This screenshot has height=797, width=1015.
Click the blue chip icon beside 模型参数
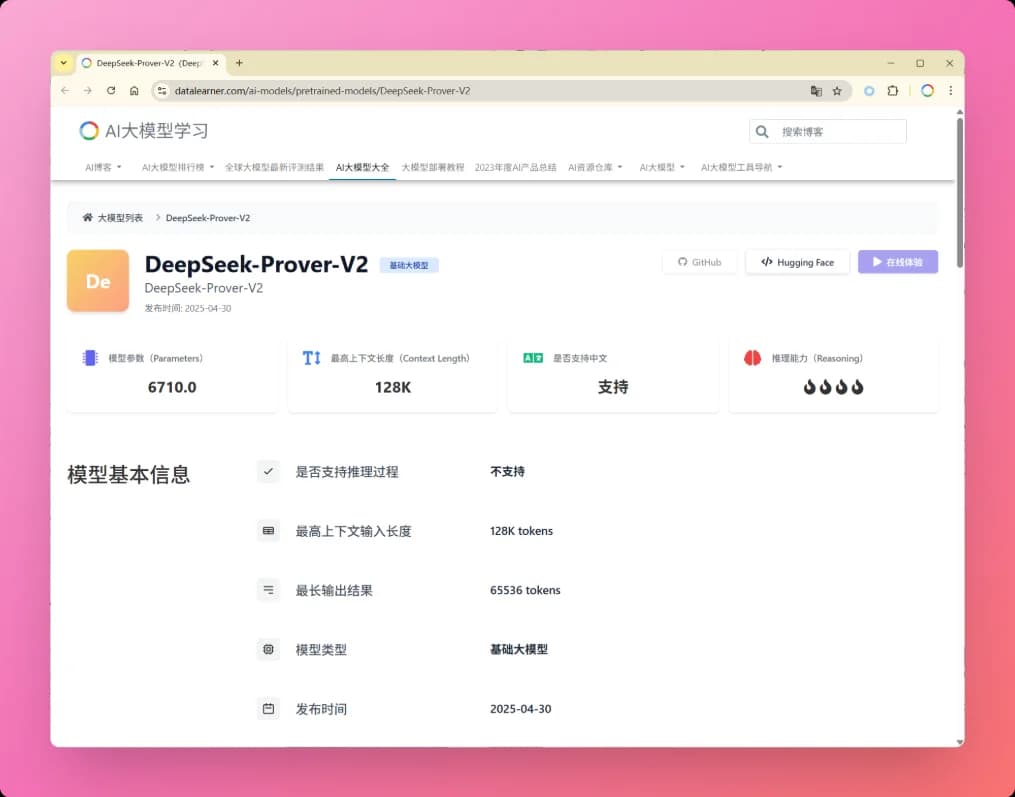(86, 357)
